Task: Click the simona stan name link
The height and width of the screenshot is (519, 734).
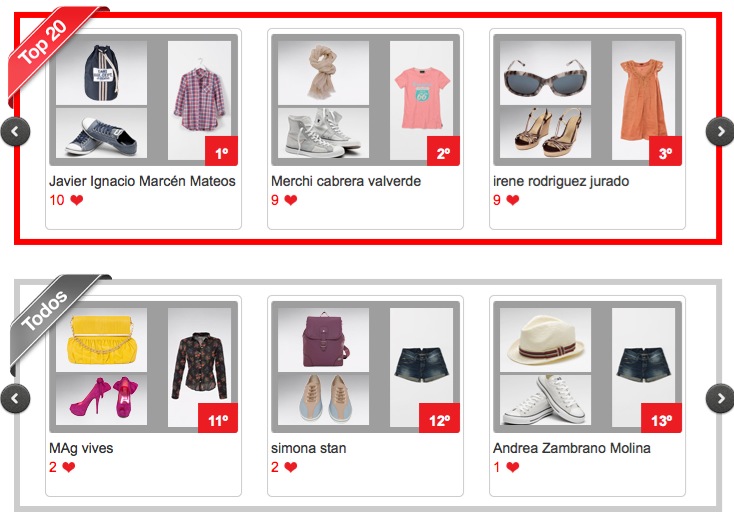Action: 308,448
